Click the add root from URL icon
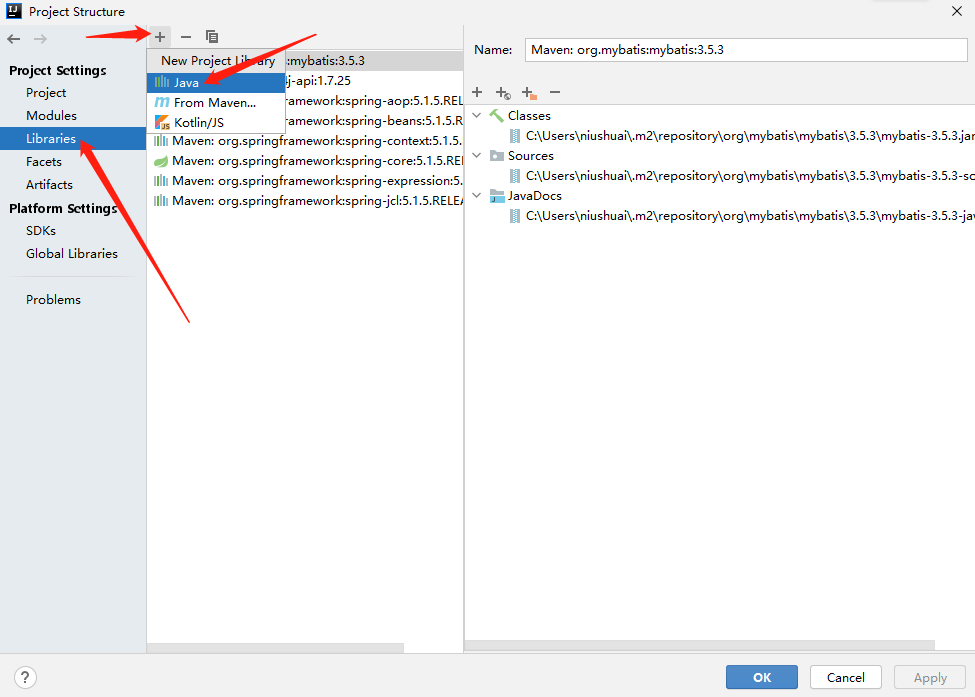 tap(503, 93)
